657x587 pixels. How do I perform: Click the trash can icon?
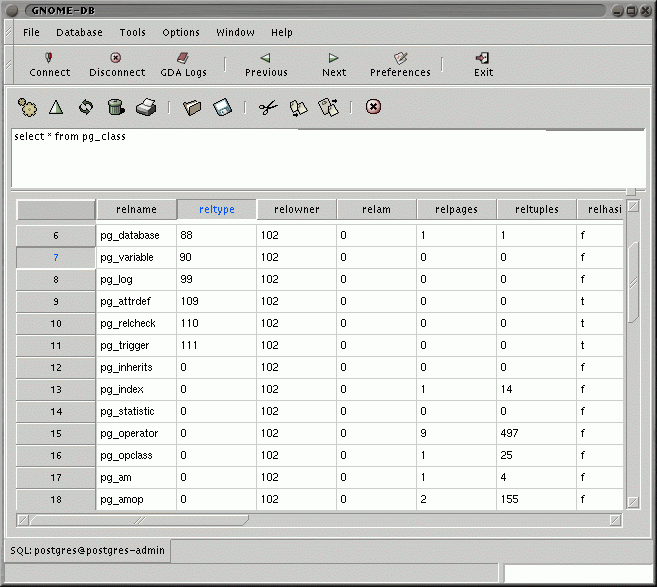pyautogui.click(x=115, y=107)
